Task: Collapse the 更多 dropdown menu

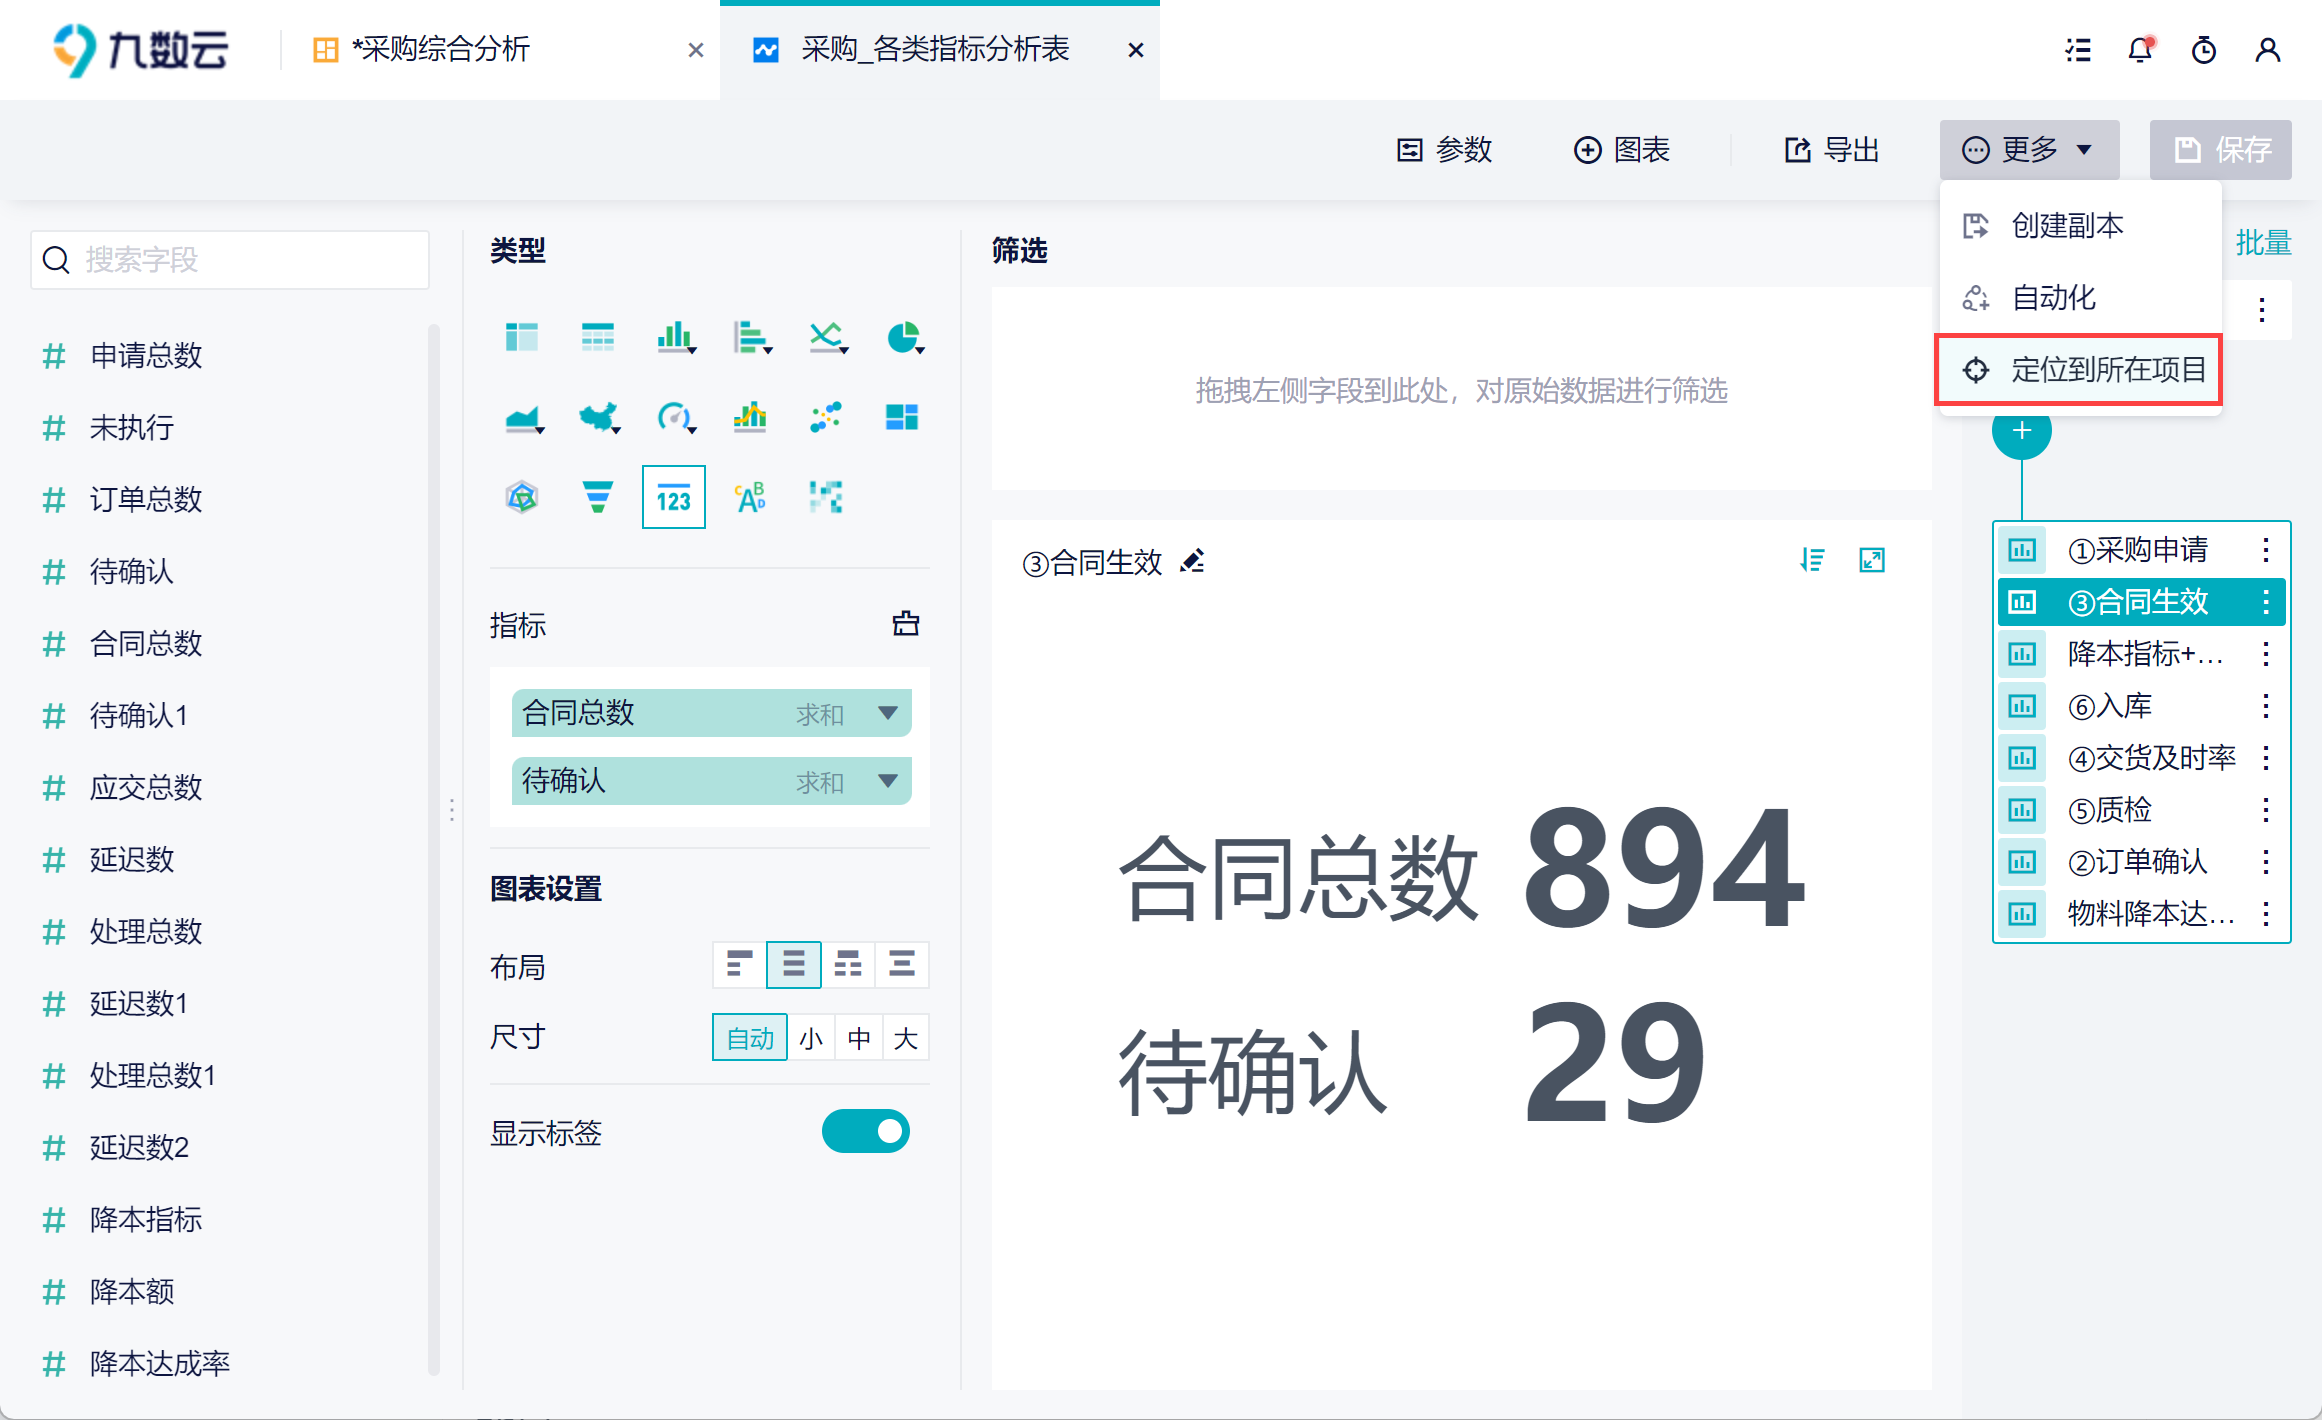Action: tap(2029, 150)
